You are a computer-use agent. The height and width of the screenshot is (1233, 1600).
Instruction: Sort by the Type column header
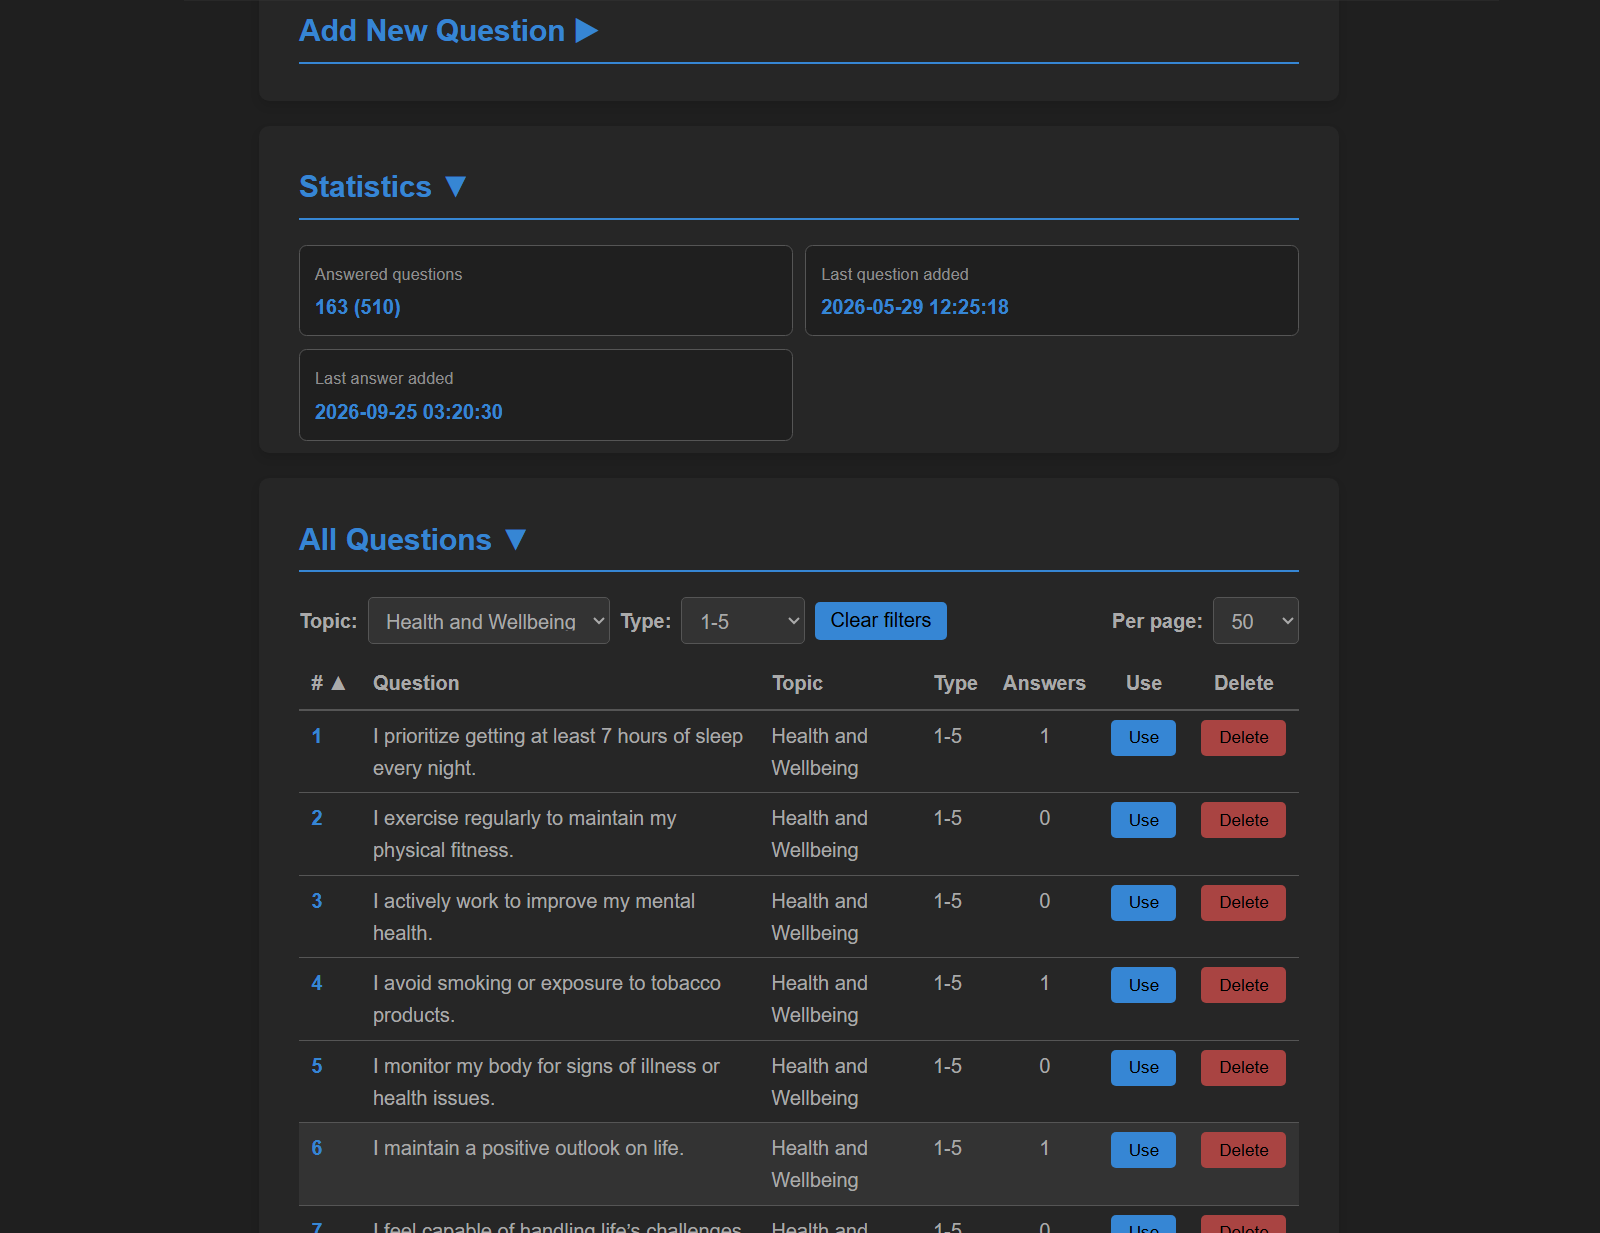(955, 683)
